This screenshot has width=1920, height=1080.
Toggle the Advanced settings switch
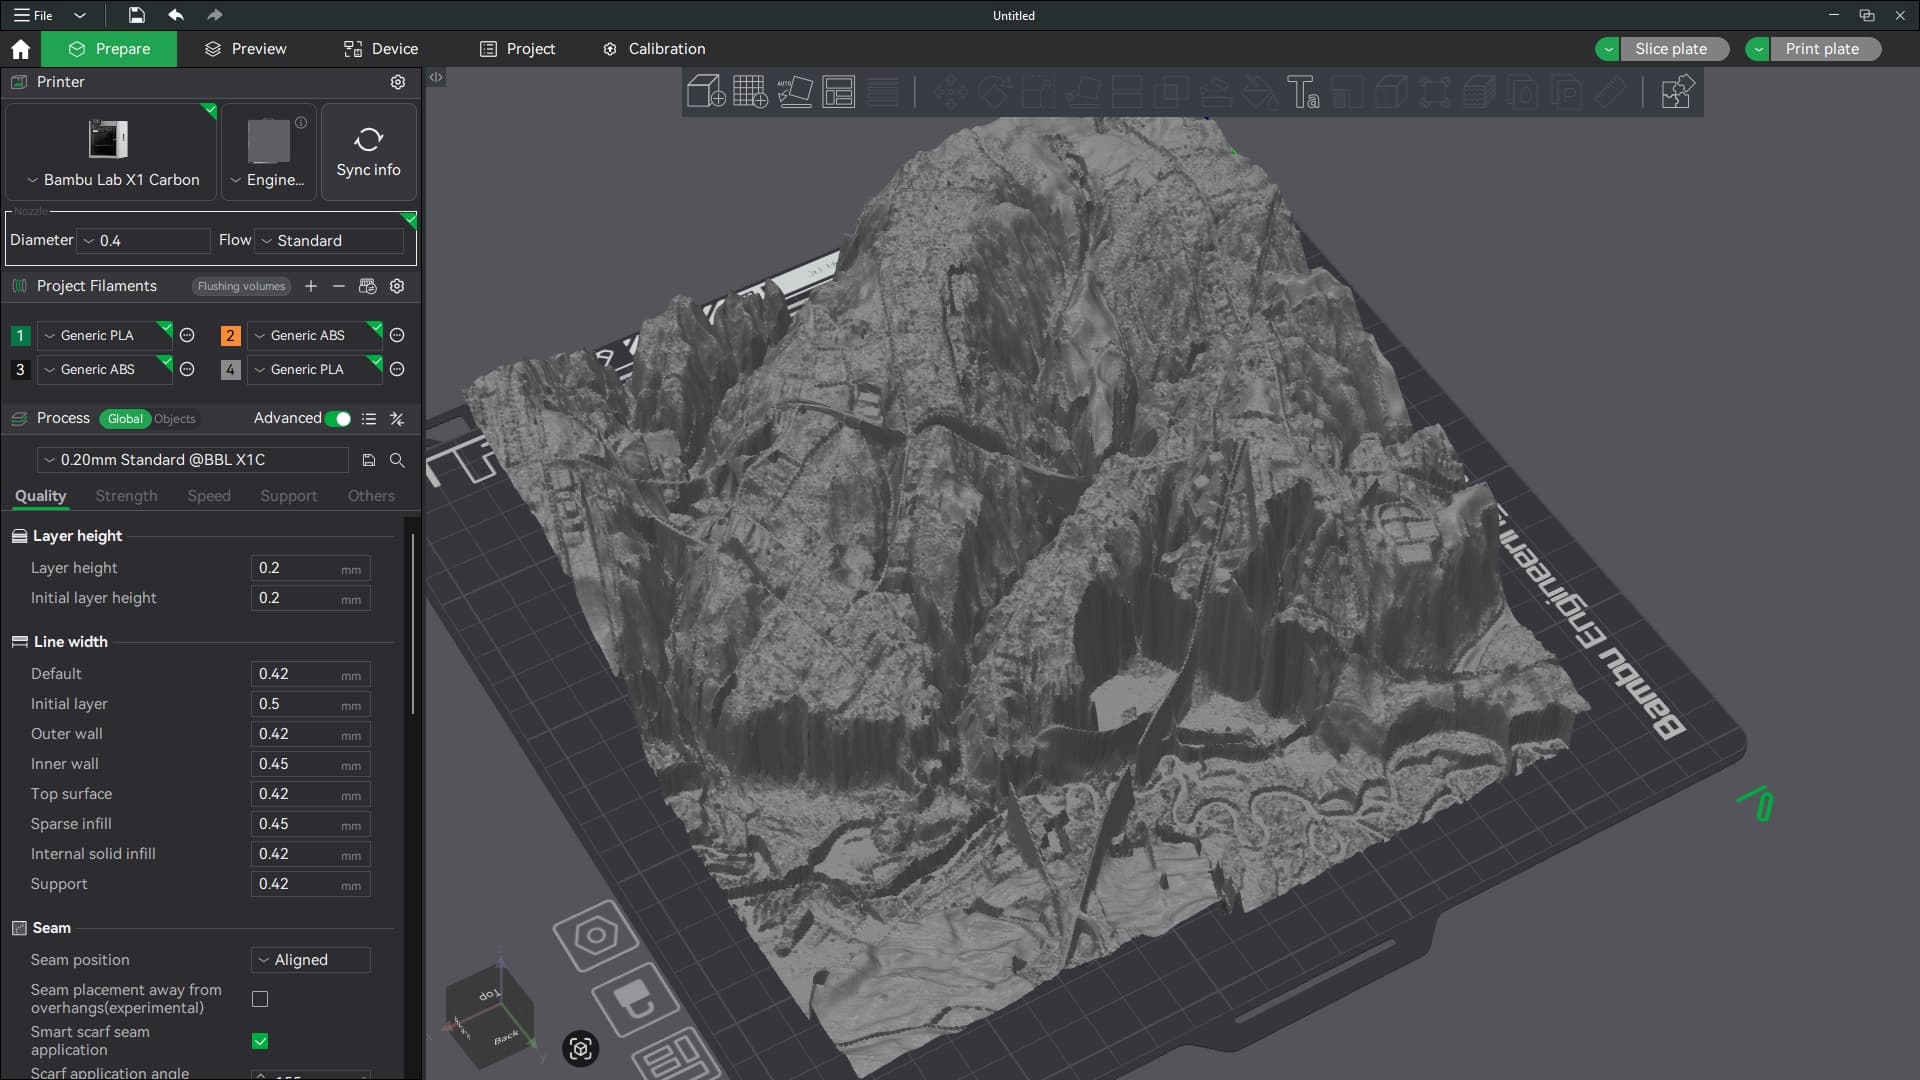[x=338, y=419]
